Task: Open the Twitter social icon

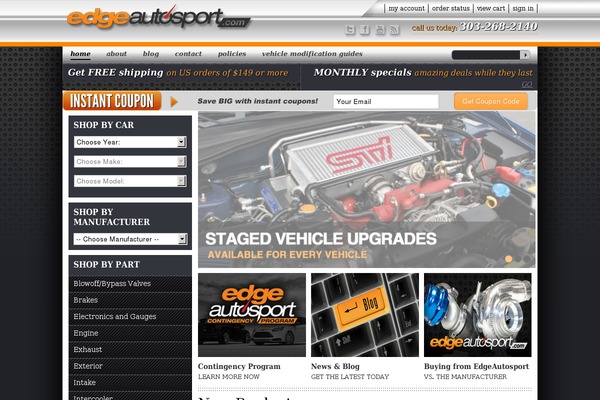Action: click(349, 29)
